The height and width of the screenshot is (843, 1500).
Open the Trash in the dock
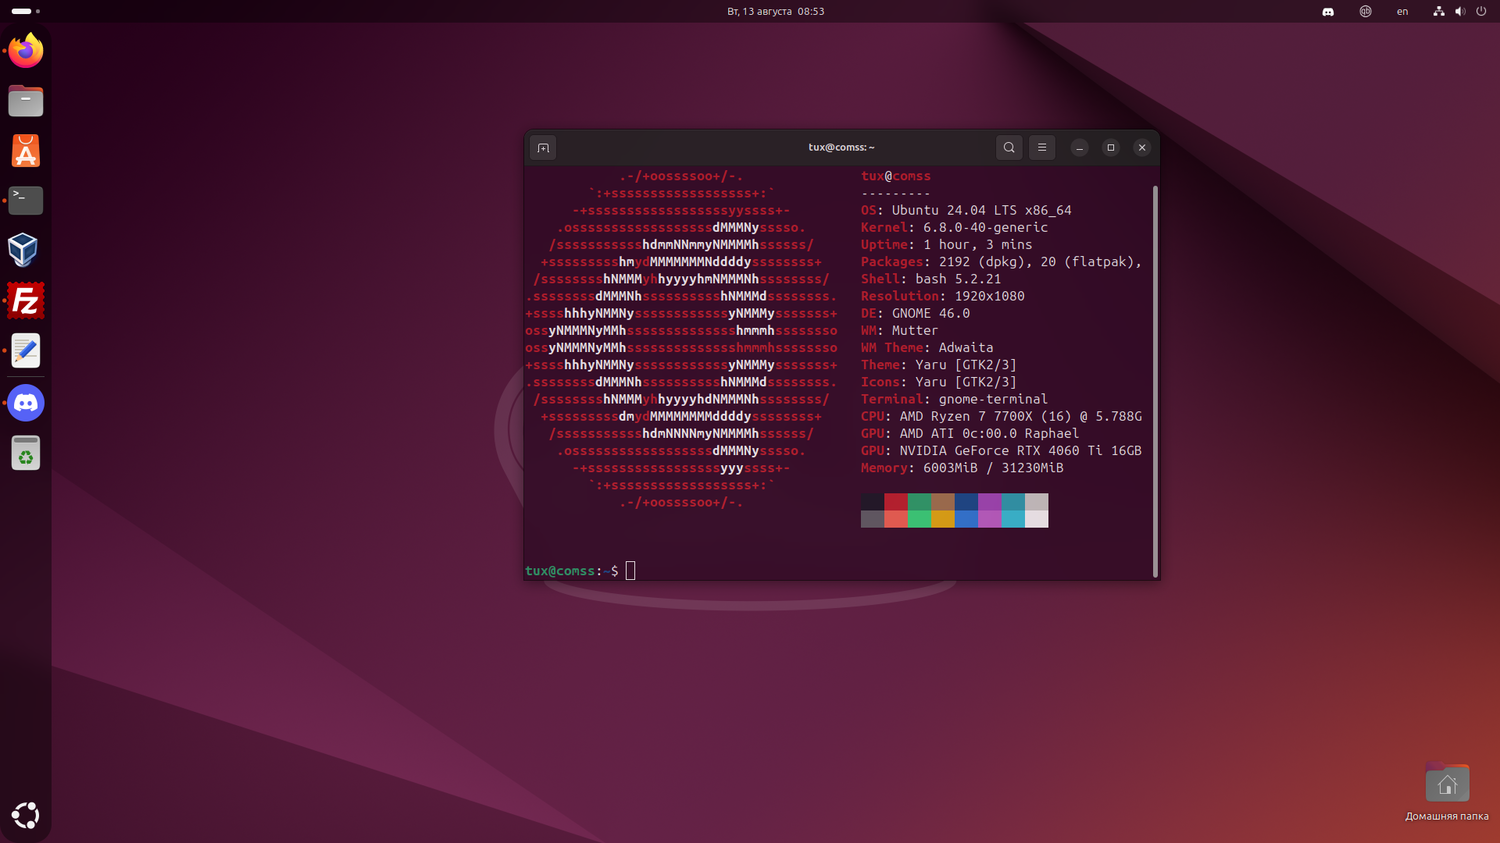26,453
